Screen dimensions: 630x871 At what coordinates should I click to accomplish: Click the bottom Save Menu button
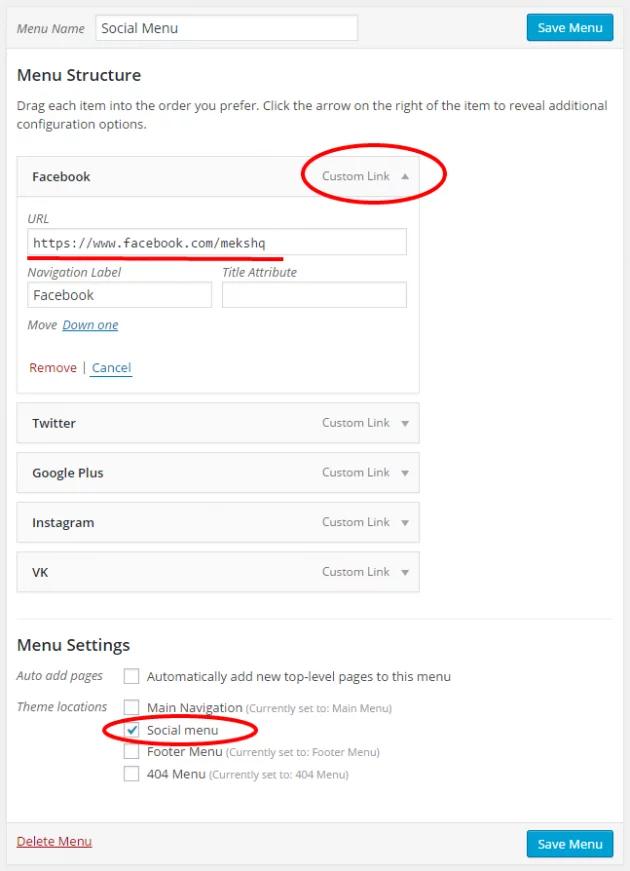569,843
